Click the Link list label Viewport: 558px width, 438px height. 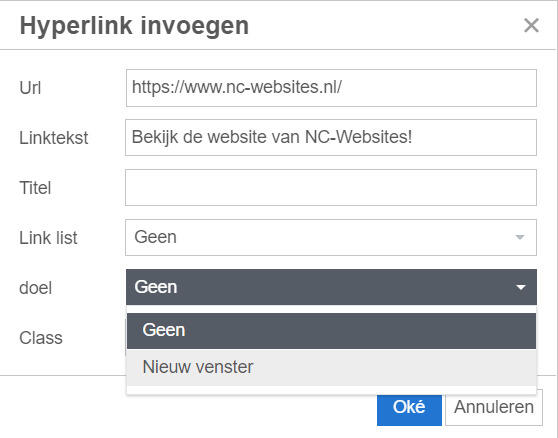48,238
